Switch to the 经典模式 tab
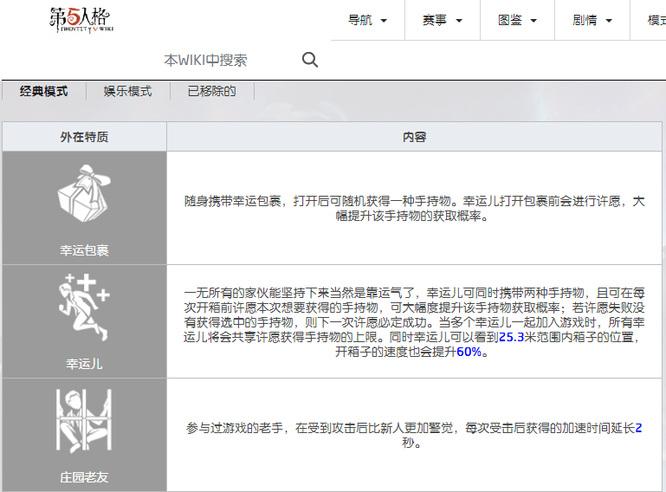 [44, 91]
